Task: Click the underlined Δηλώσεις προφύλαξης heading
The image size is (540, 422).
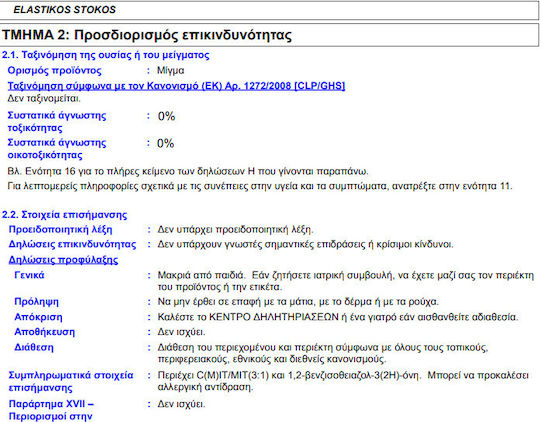Action: 63,260
